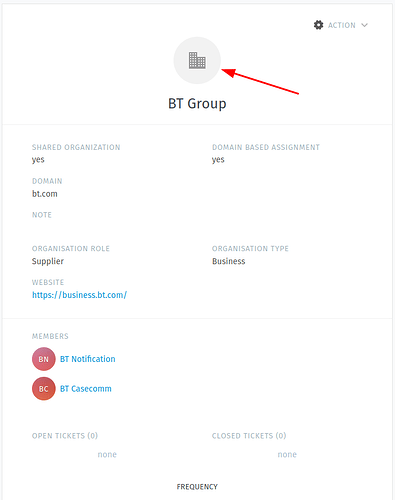The height and width of the screenshot is (500, 395).
Task: Click the Members section heading
Action: point(50,336)
